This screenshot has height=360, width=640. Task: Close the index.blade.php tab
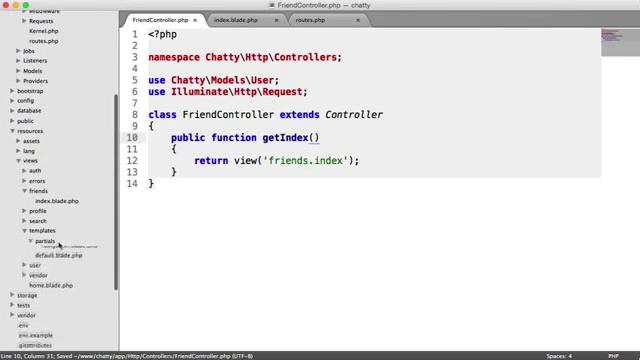(276, 20)
